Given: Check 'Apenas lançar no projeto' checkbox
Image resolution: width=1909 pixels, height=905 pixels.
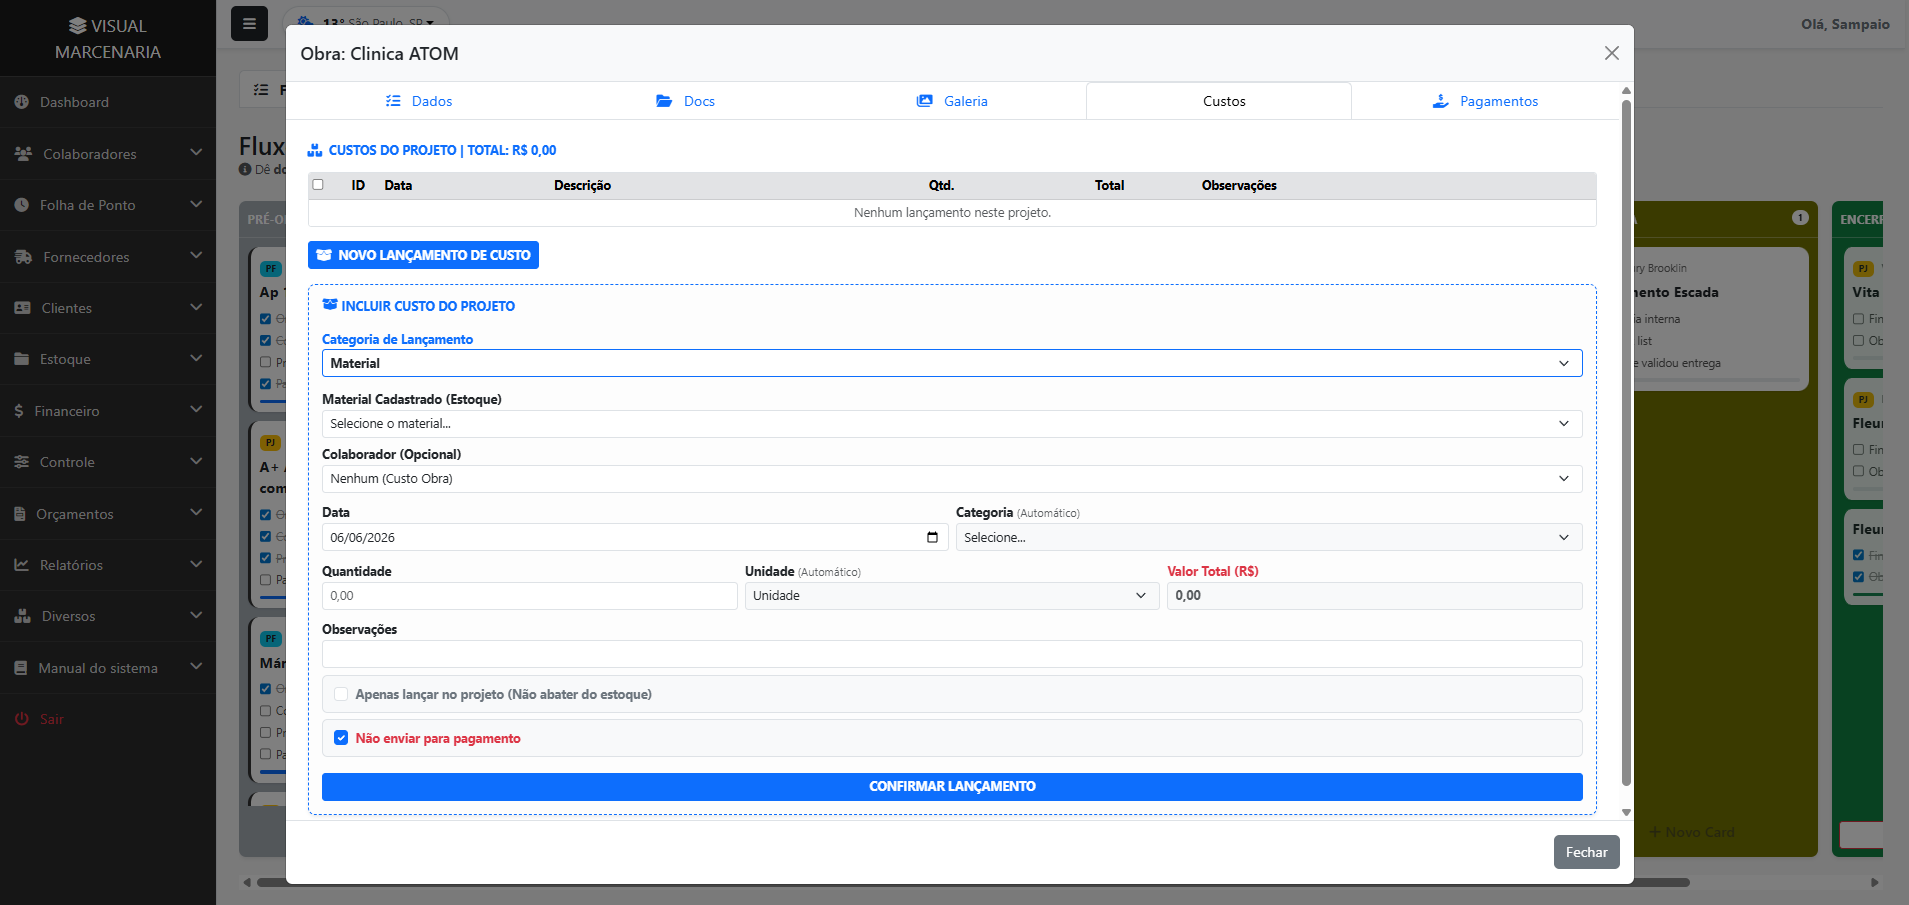Looking at the screenshot, I should (x=341, y=694).
